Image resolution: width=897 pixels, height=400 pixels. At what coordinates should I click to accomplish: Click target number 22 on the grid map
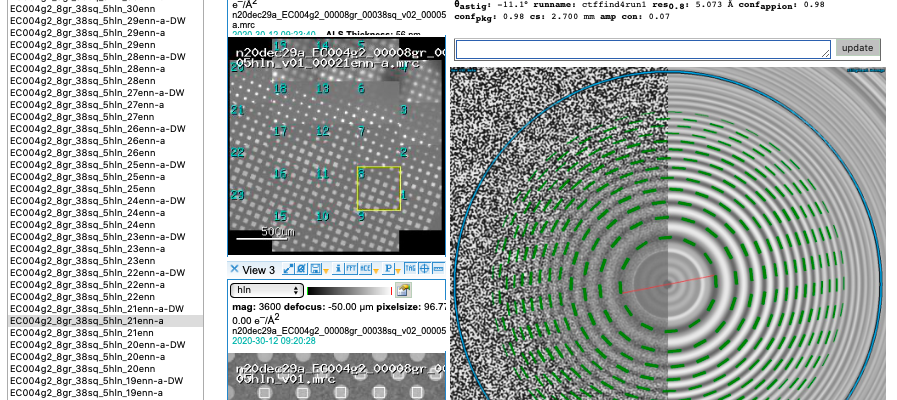tap(237, 153)
